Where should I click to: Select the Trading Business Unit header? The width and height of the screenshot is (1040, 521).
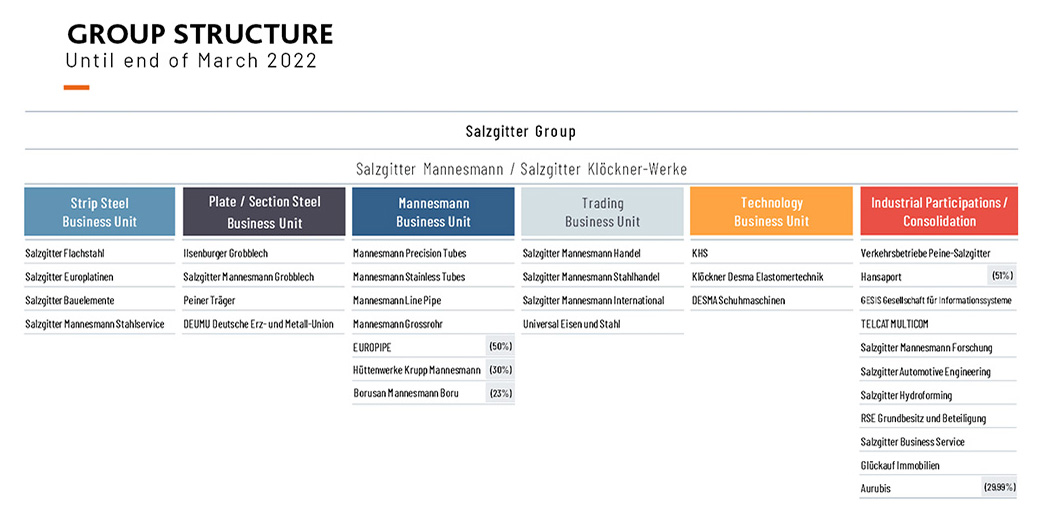pos(602,212)
